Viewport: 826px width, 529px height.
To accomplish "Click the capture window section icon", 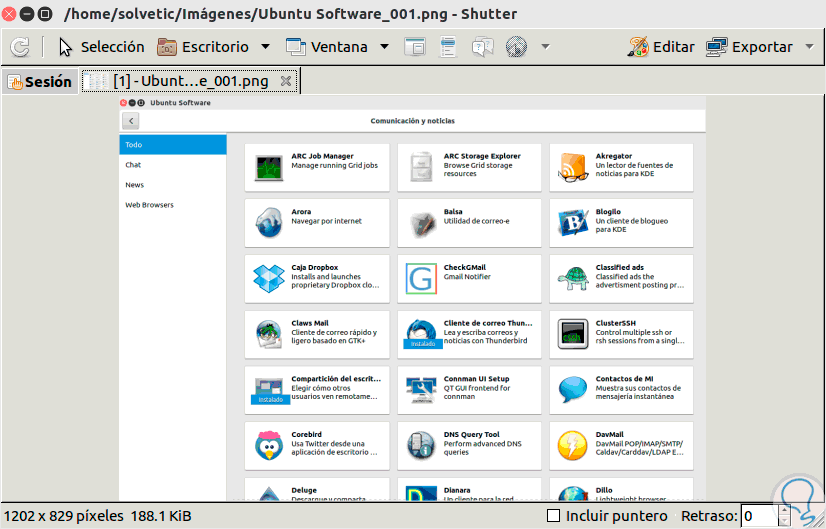I will point(415,47).
